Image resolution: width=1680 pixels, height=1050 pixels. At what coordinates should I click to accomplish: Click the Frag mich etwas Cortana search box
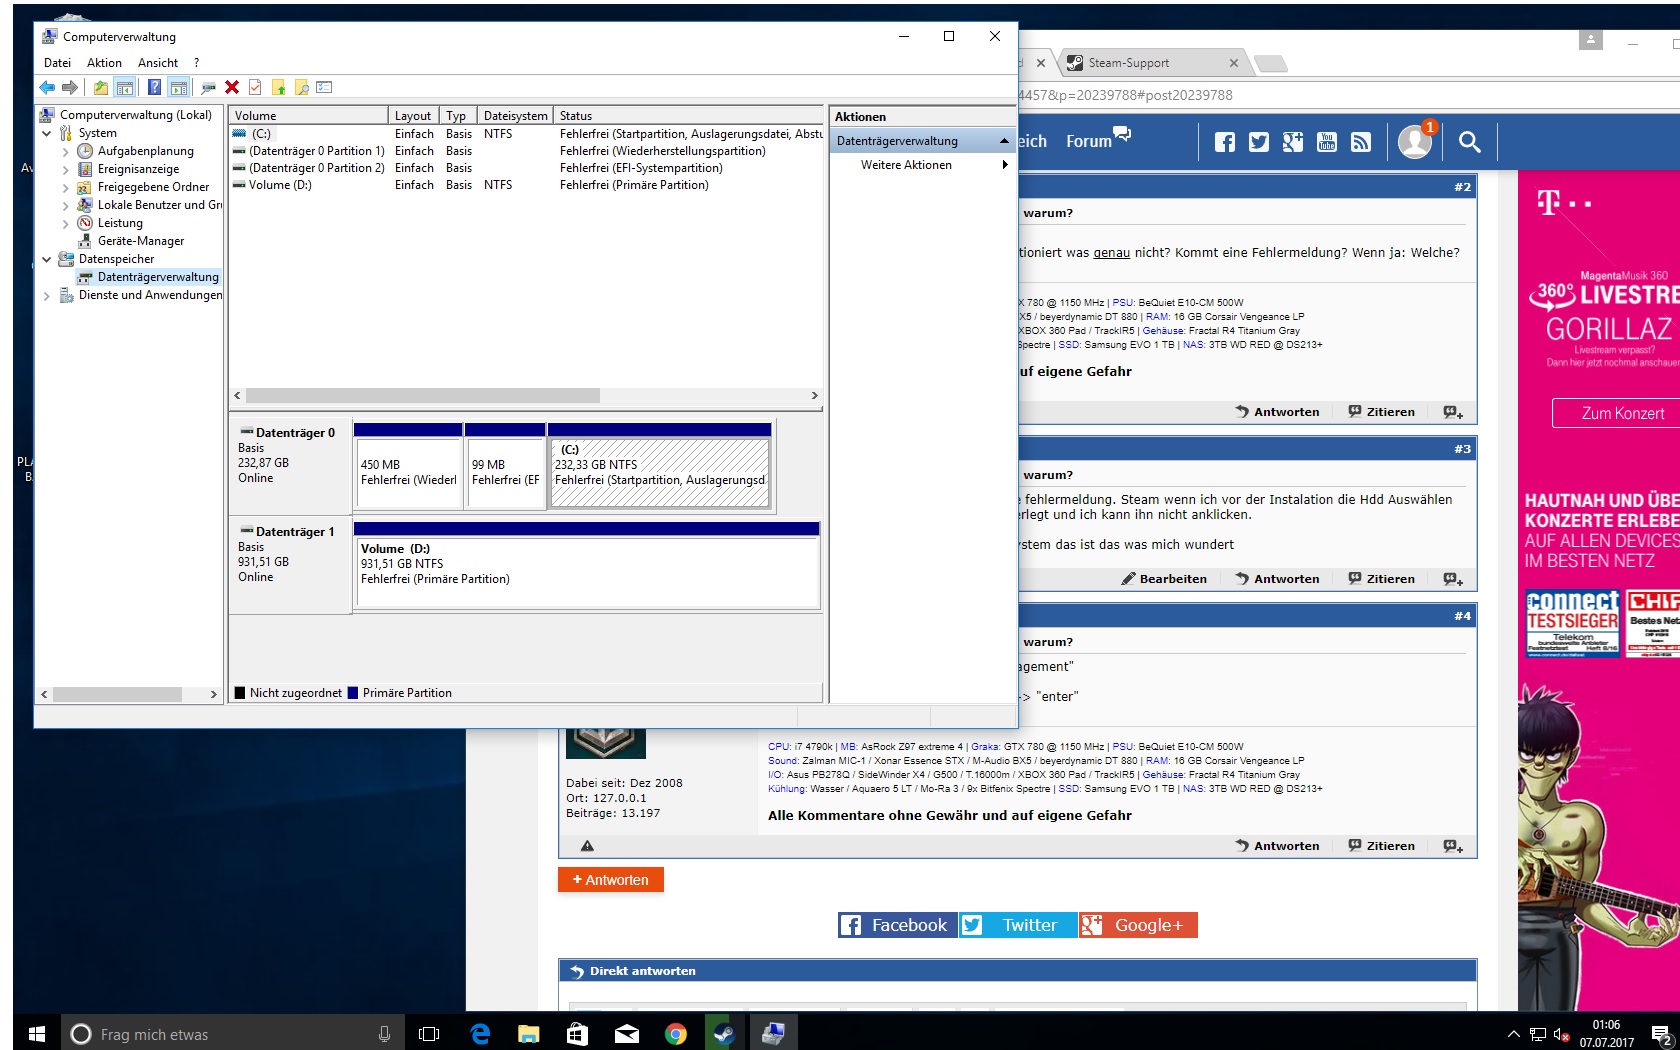coord(235,1034)
